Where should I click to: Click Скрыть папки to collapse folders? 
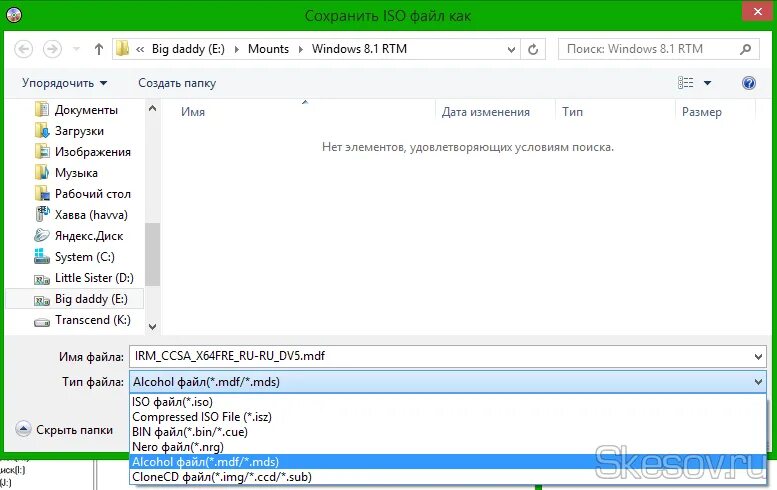pos(64,430)
